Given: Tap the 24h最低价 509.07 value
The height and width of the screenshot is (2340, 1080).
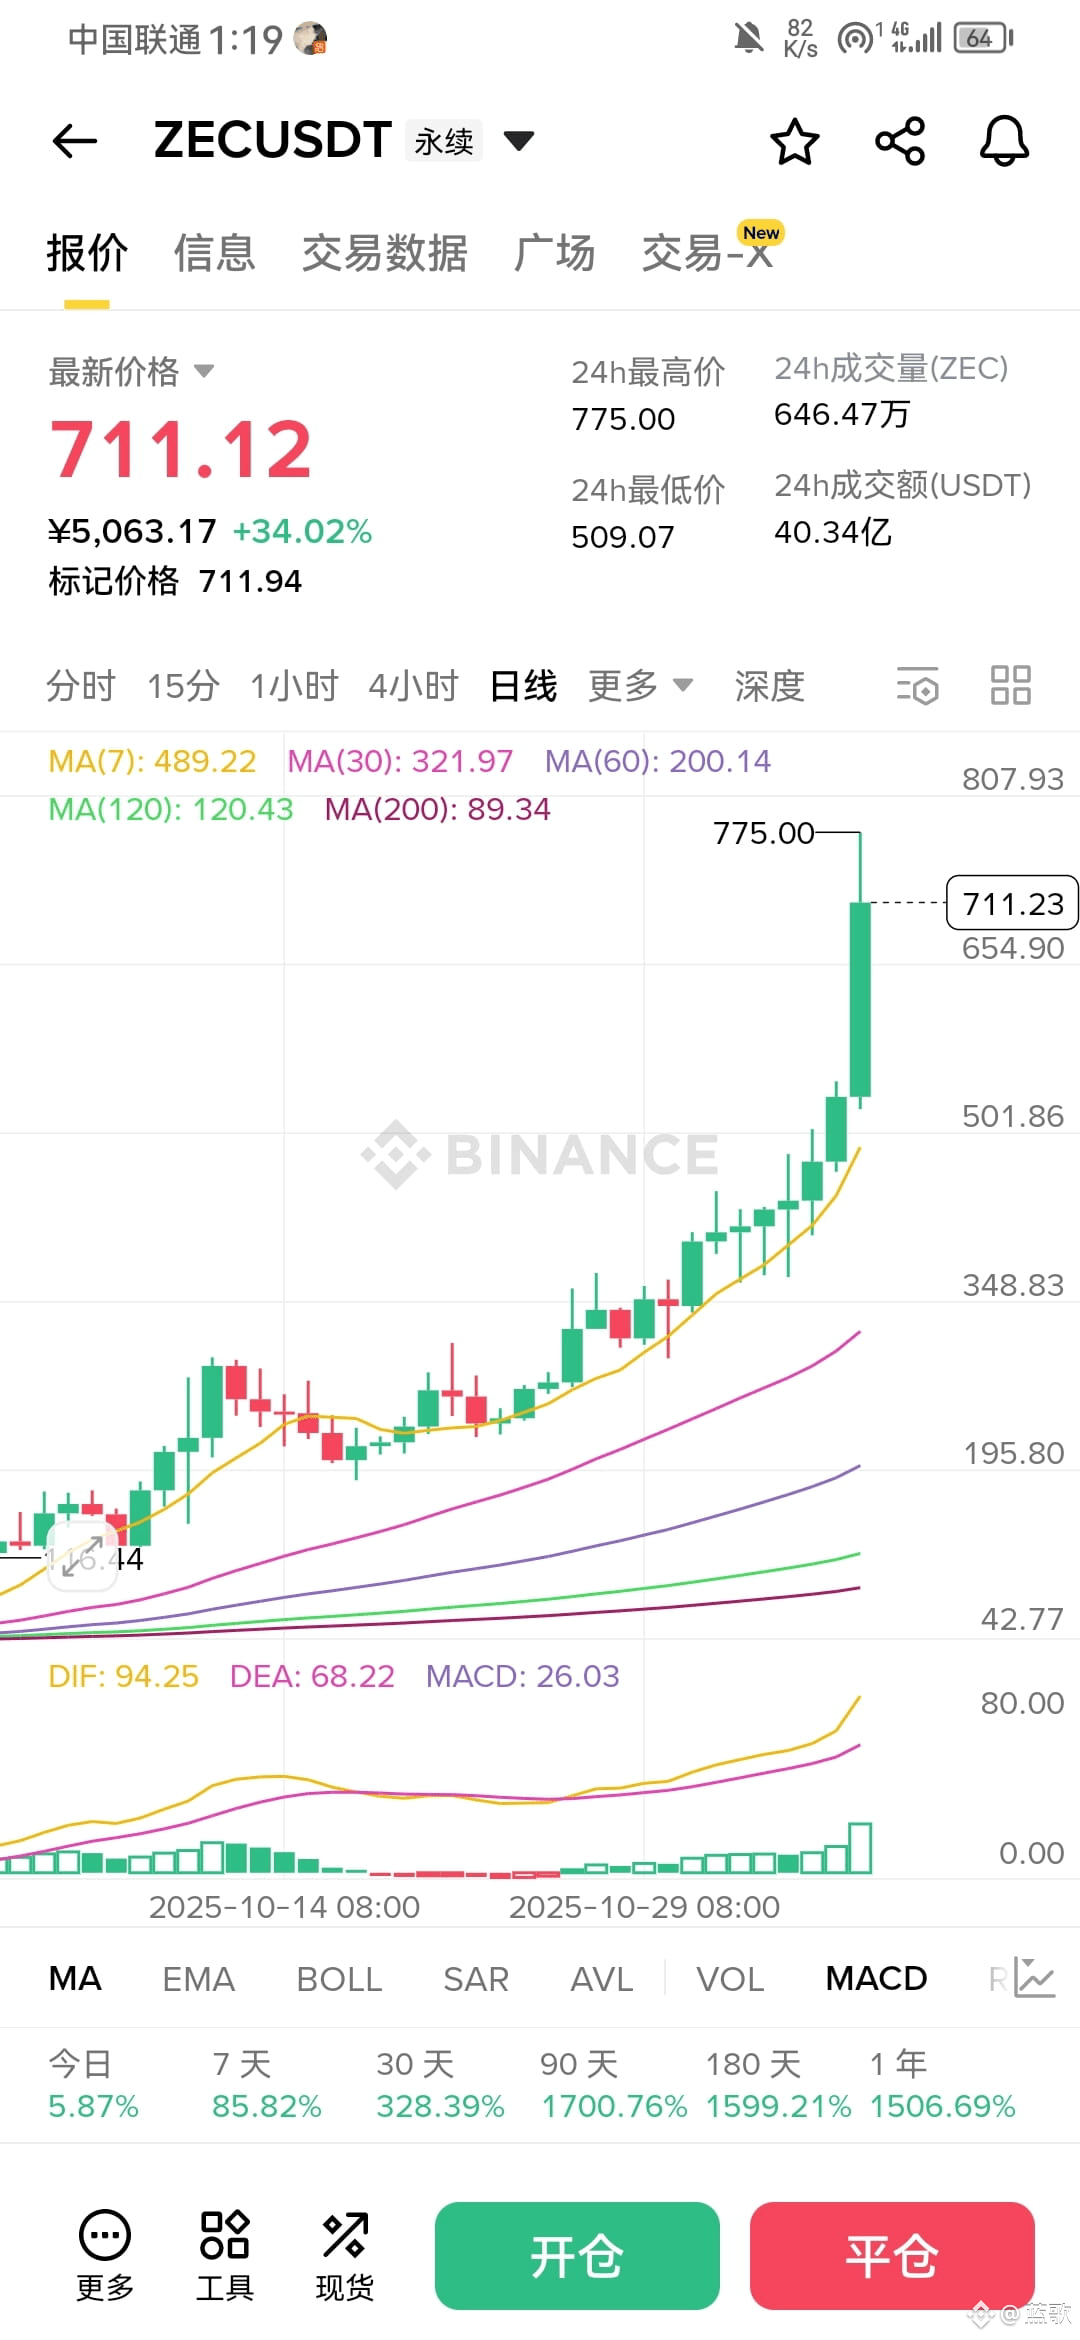Looking at the screenshot, I should coord(623,537).
